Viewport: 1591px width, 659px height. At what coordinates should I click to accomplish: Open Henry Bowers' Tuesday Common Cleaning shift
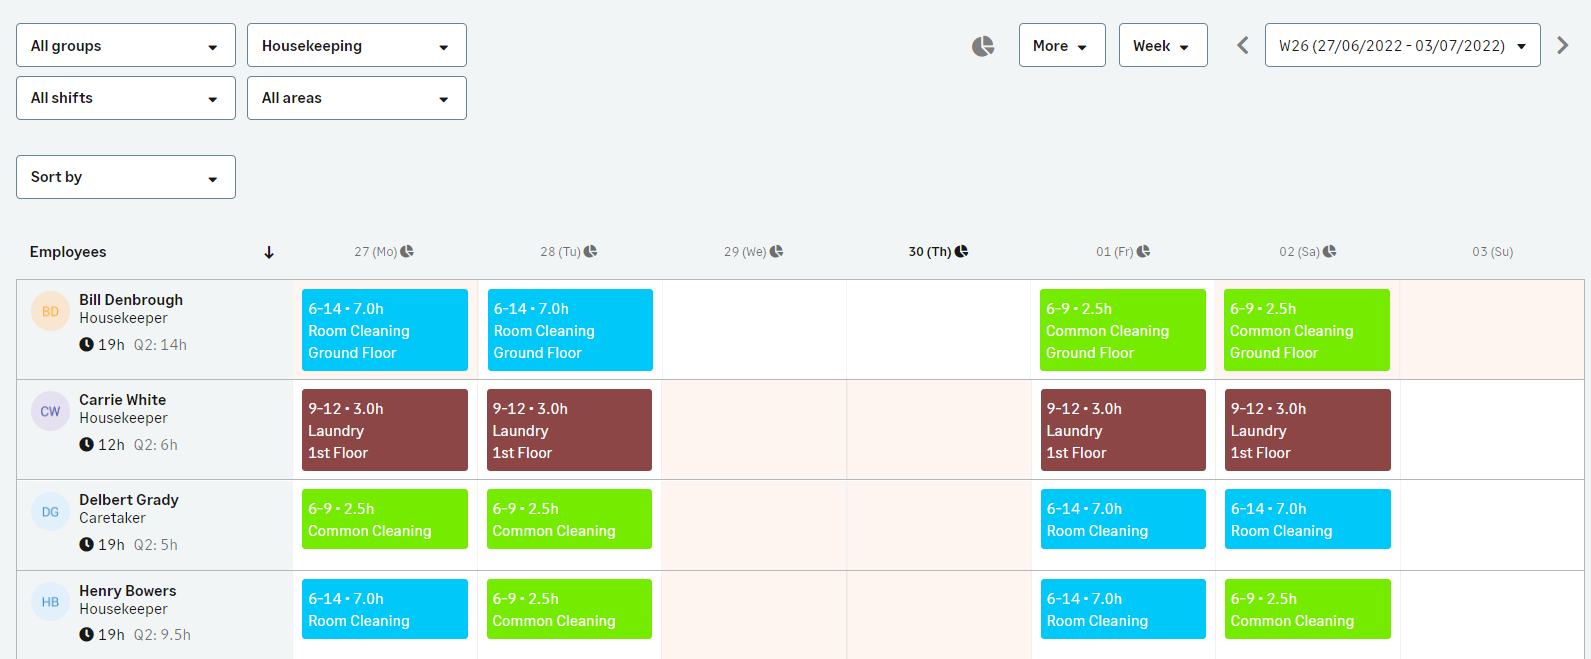[x=569, y=609]
